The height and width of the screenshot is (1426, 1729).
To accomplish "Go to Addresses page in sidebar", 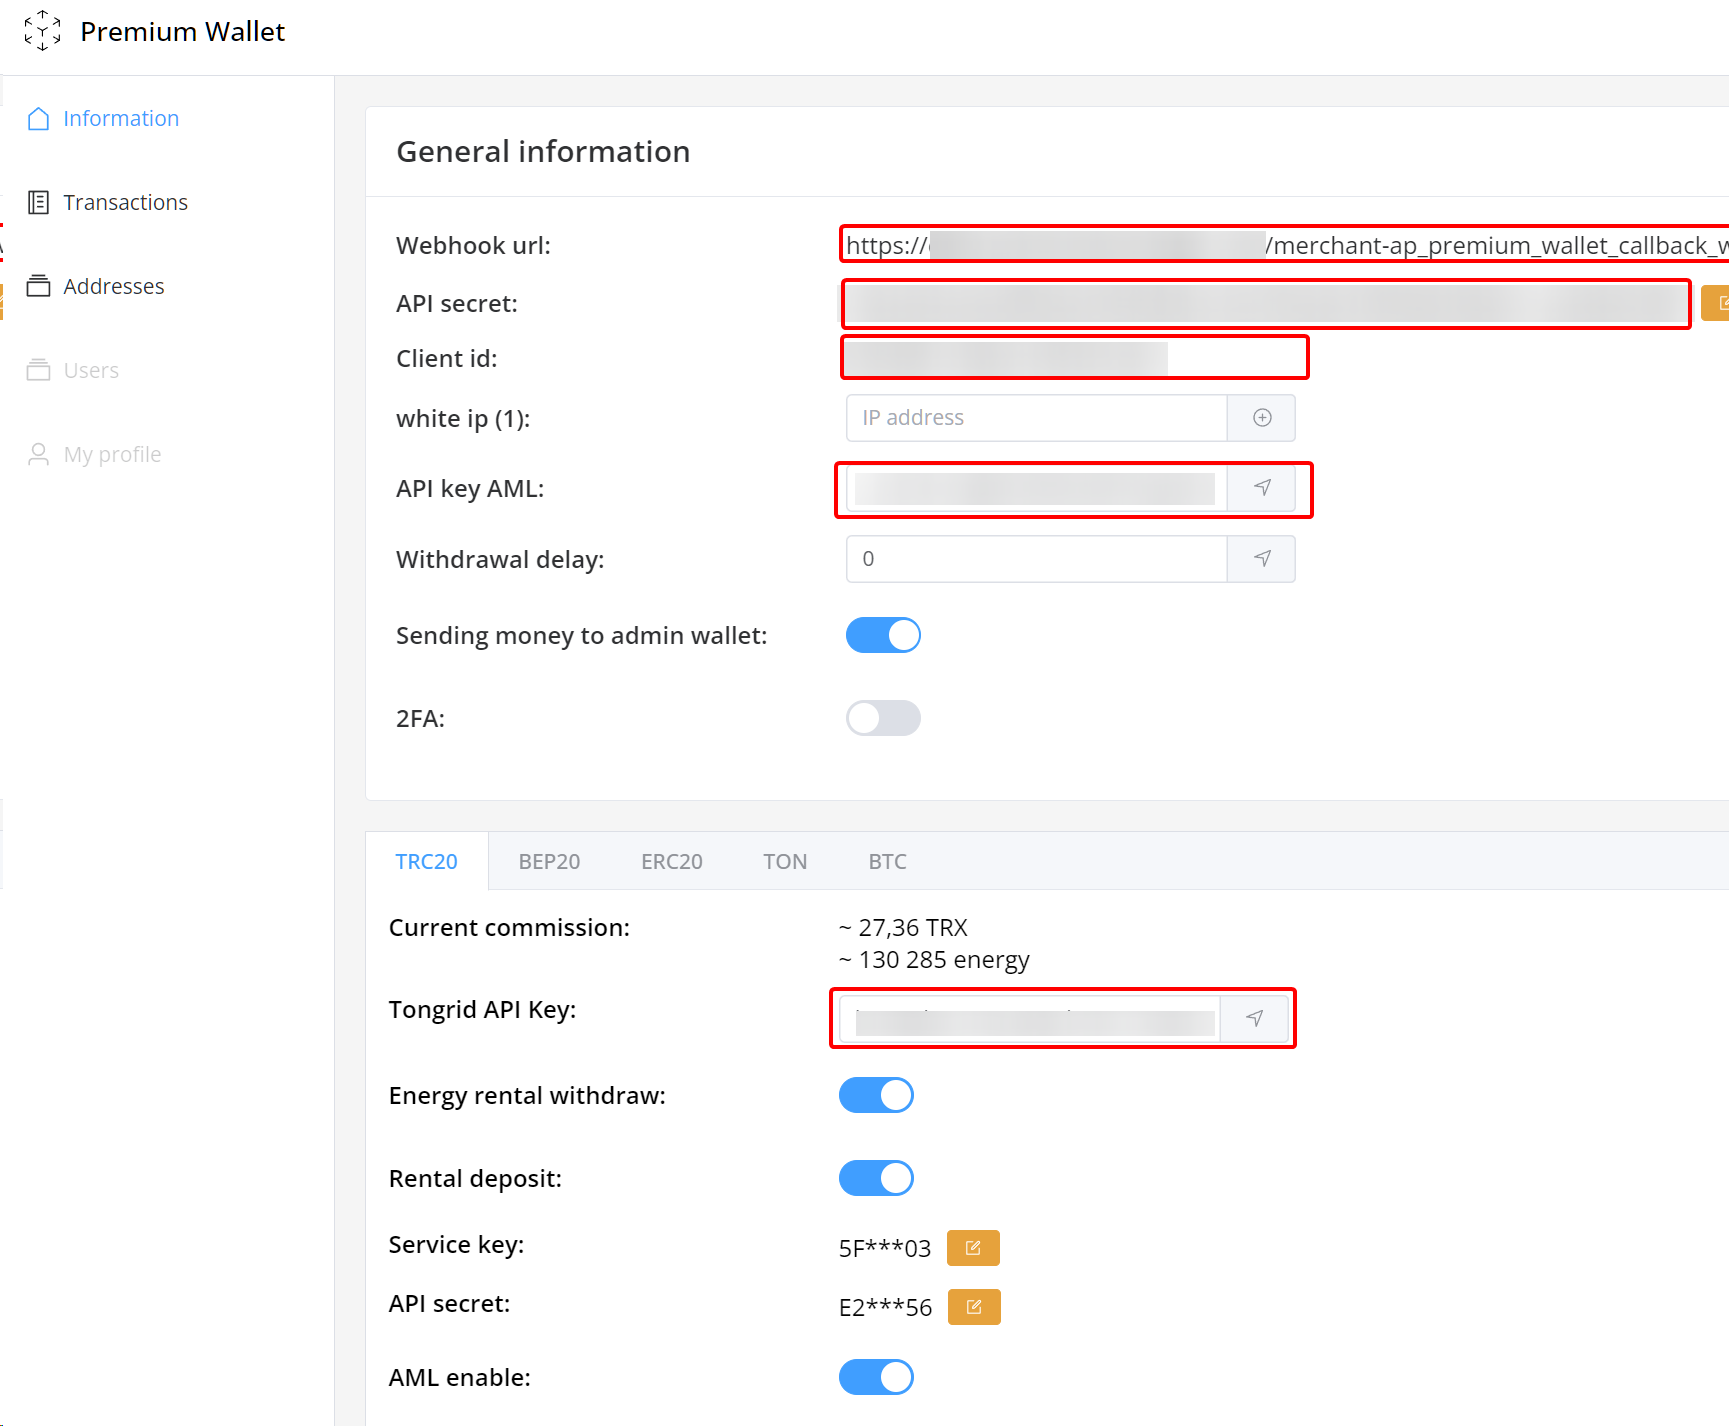I will click(113, 286).
